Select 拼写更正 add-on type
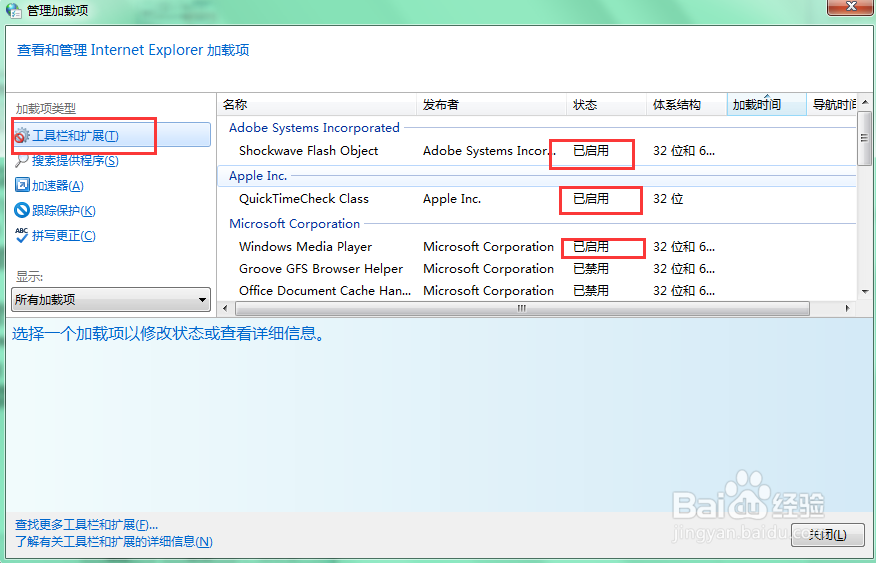The height and width of the screenshot is (563, 876). tap(64, 236)
